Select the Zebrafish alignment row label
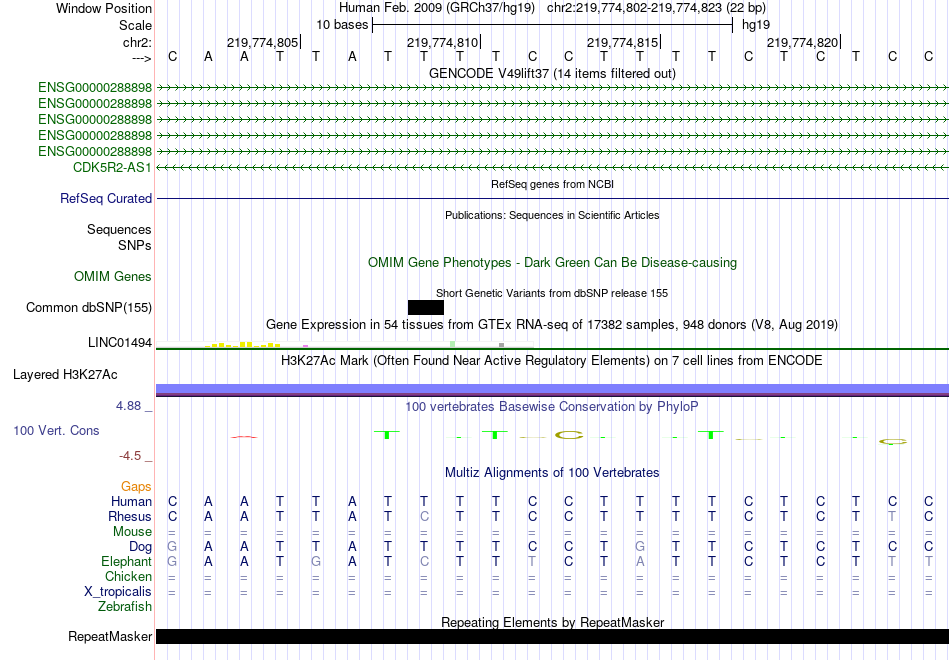Viewport: 950px width, 660px height. pyautogui.click(x=125, y=606)
